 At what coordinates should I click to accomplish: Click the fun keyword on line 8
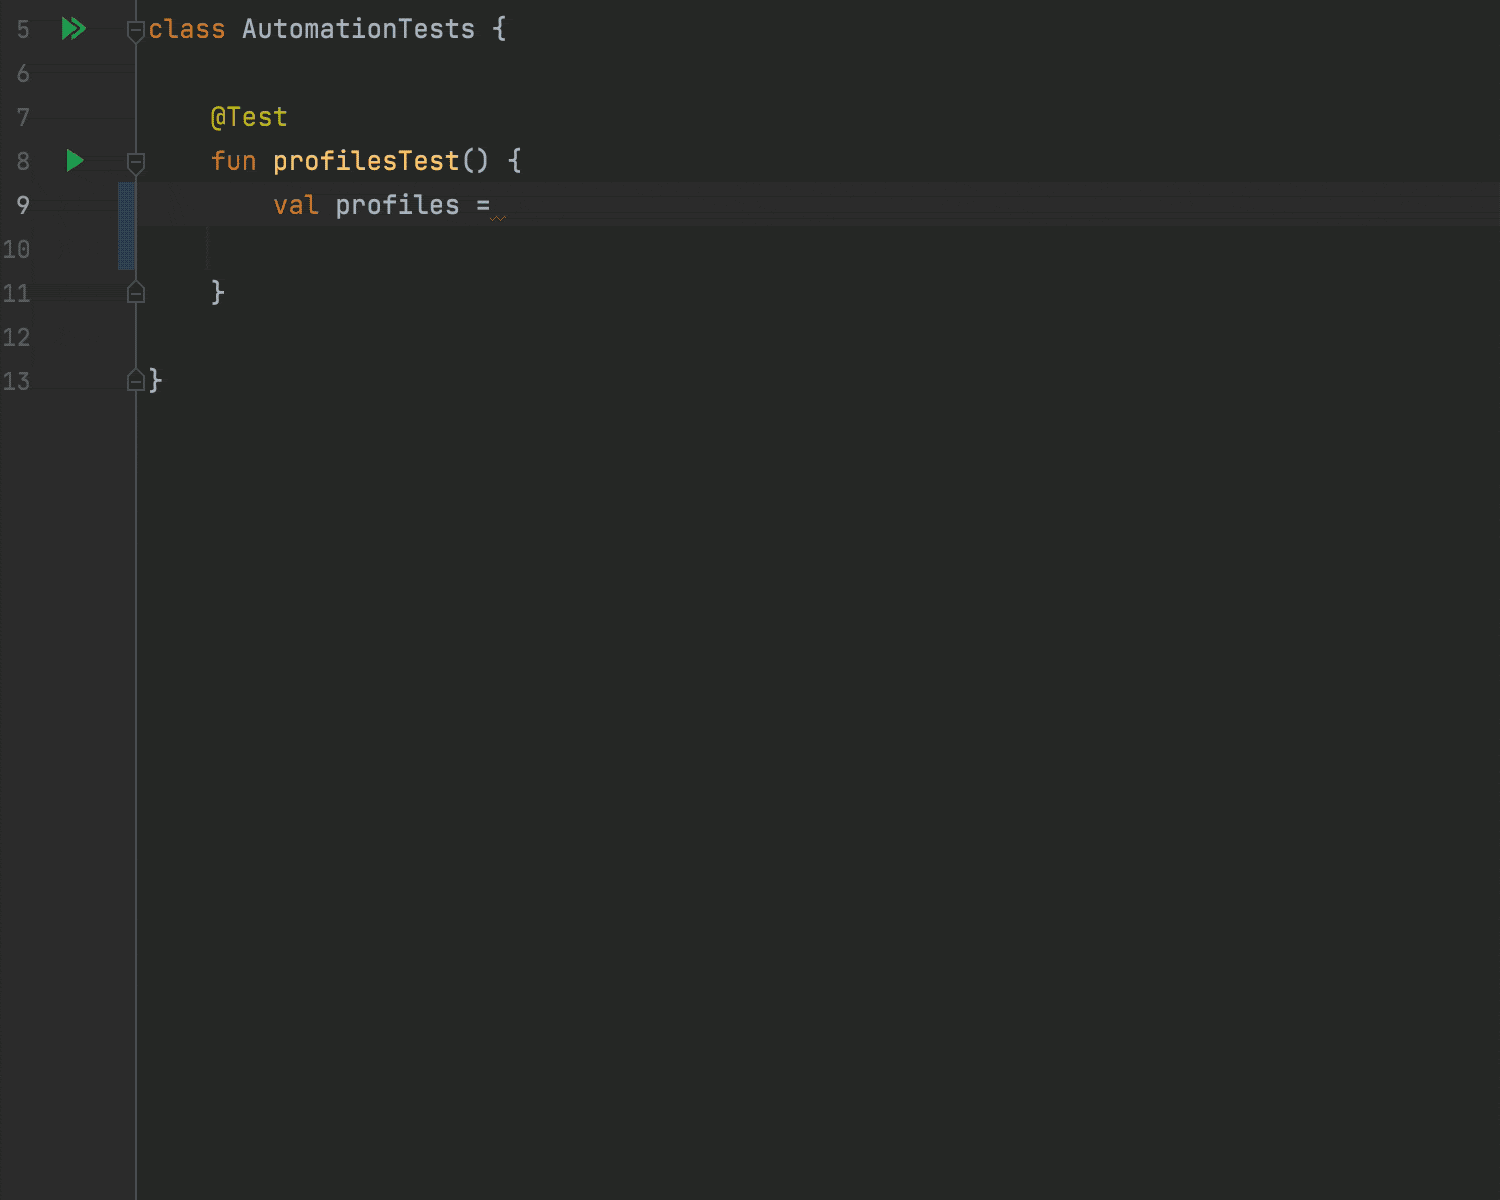[234, 161]
